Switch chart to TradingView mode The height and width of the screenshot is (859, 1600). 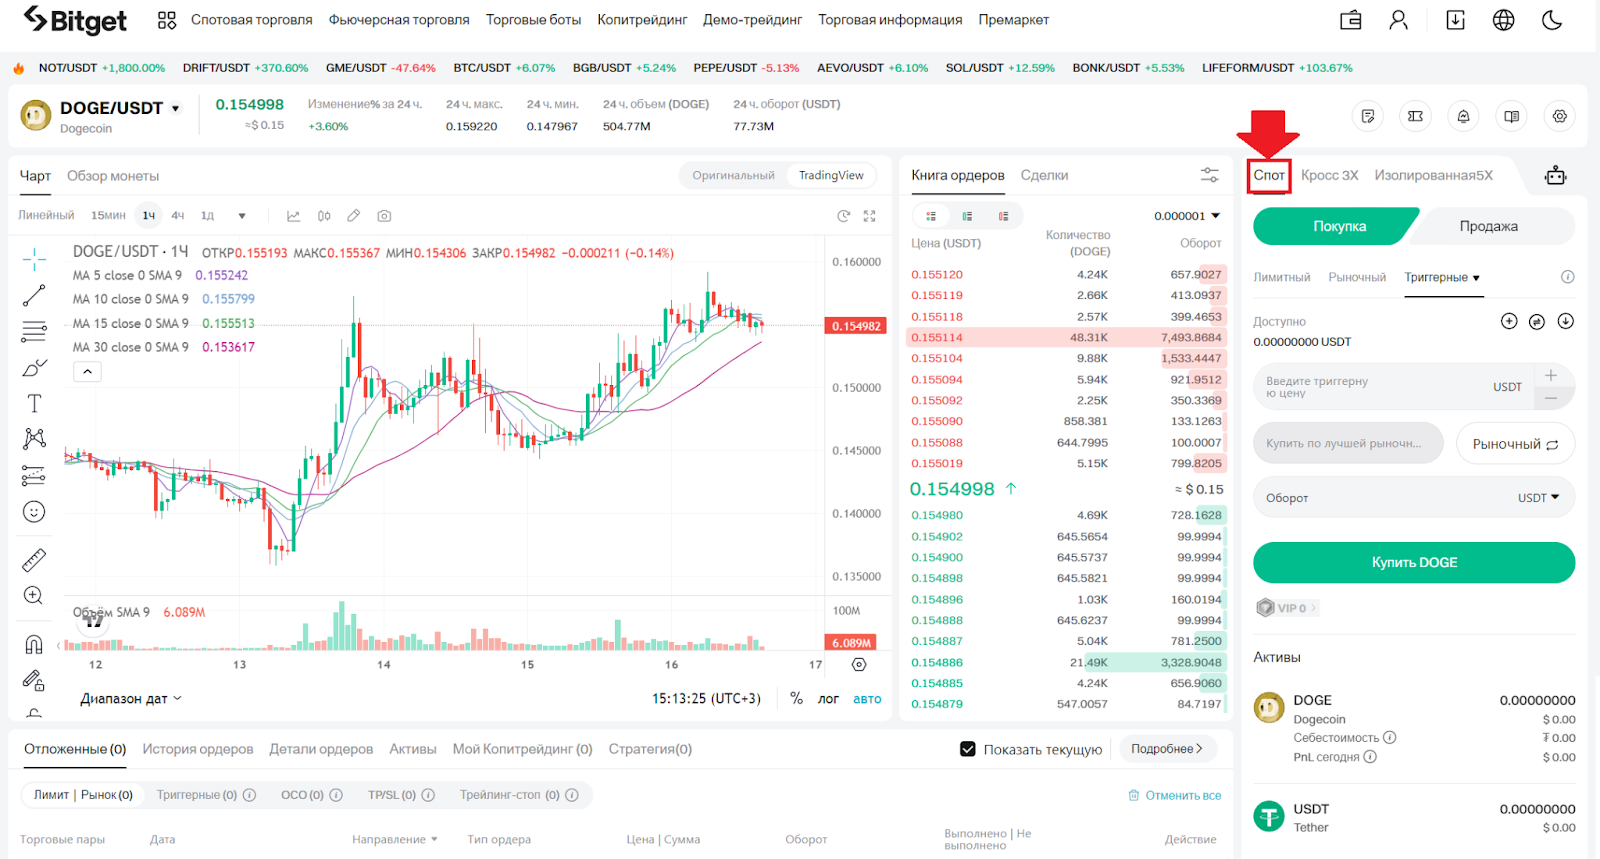point(831,175)
